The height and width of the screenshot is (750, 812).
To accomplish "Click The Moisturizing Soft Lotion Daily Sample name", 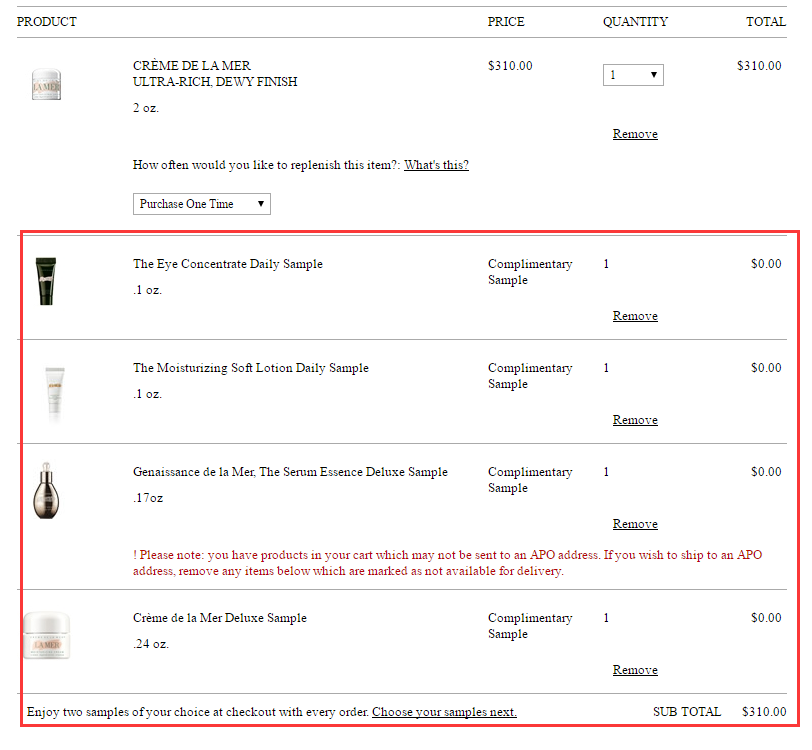I will coord(250,368).
